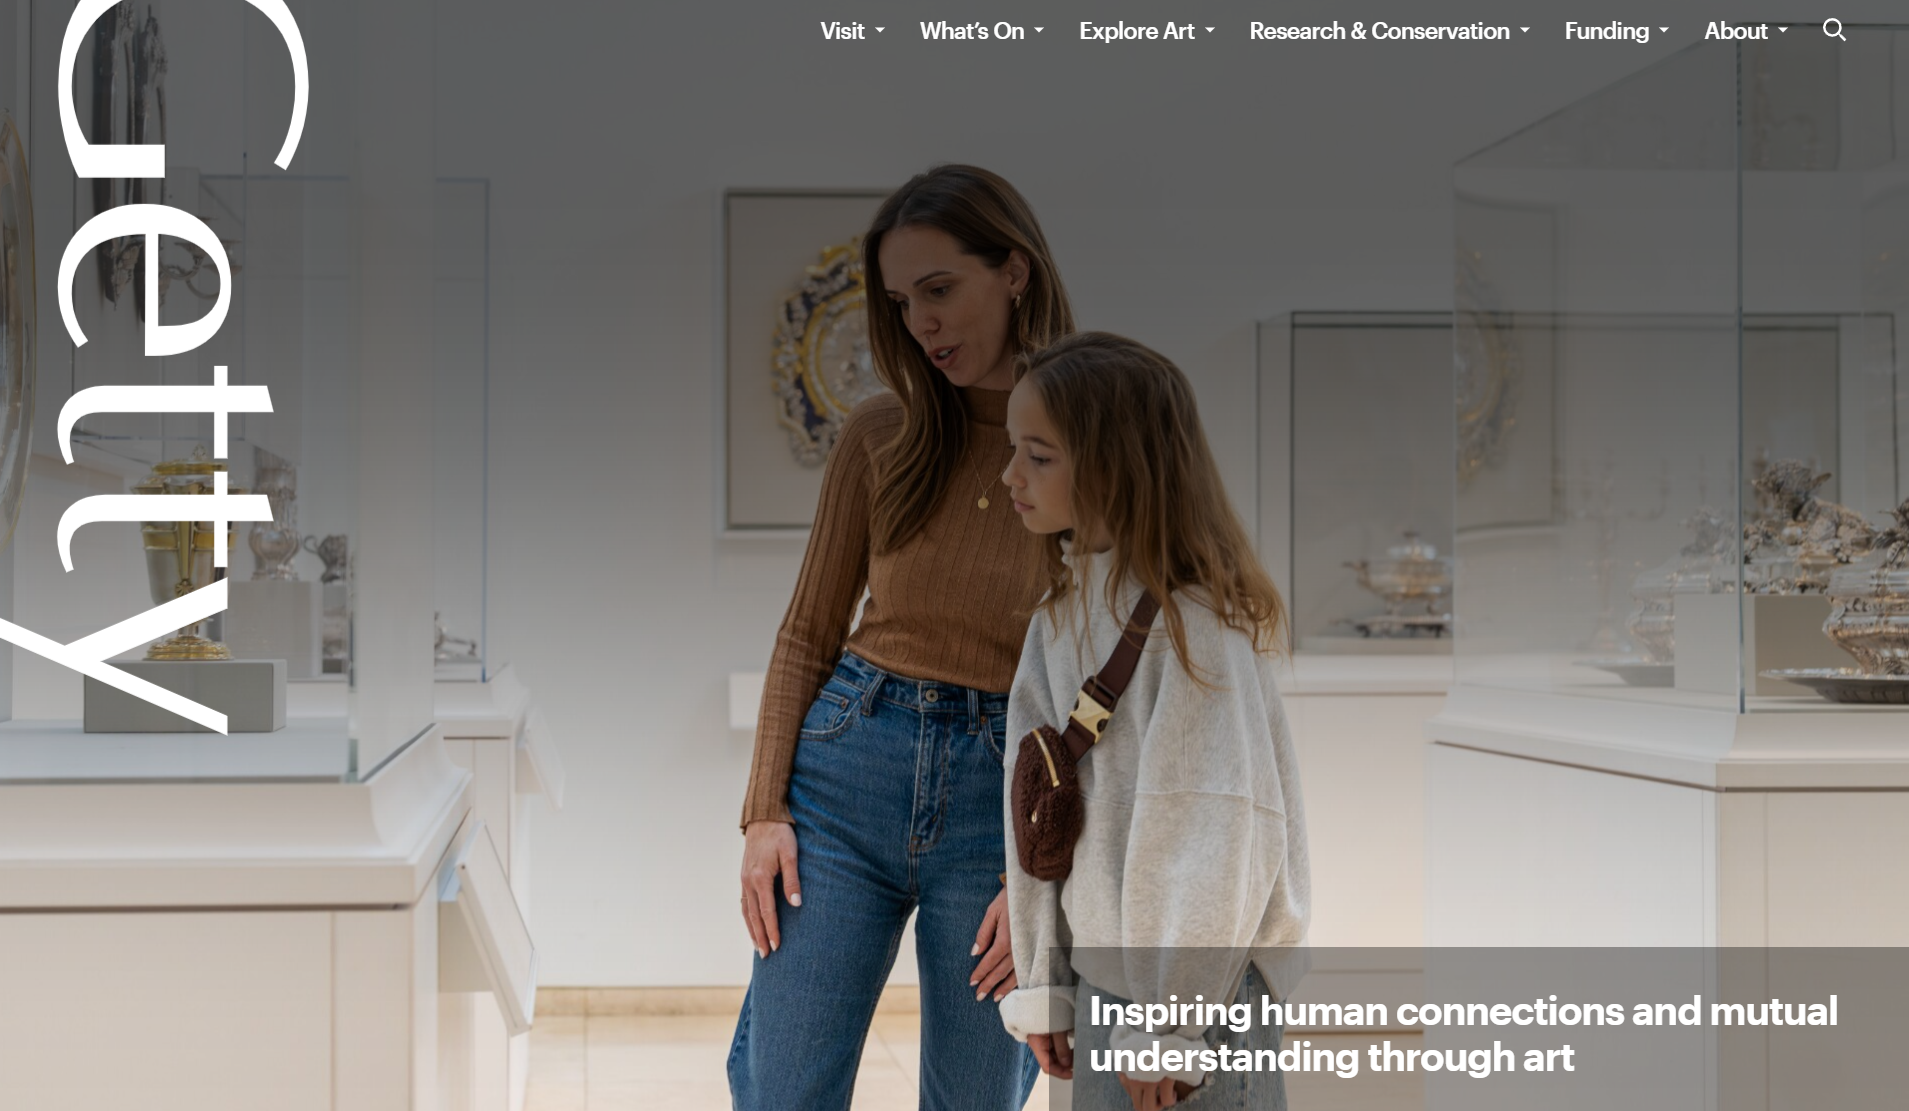Select the Explore Art menu text
The height and width of the screenshot is (1111, 1909).
tap(1137, 31)
